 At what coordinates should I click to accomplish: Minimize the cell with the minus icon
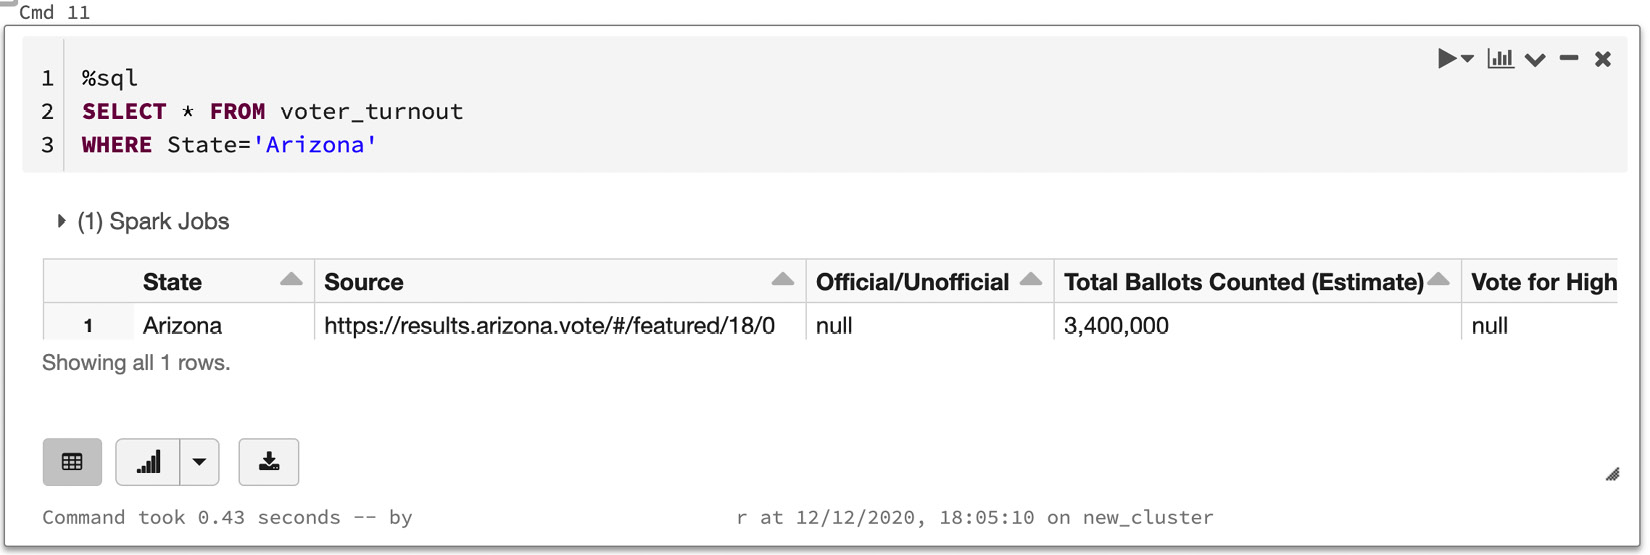pyautogui.click(x=1569, y=59)
